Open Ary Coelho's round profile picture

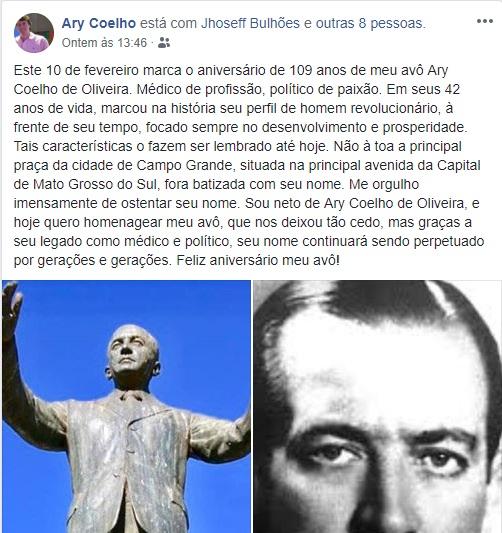(34, 33)
